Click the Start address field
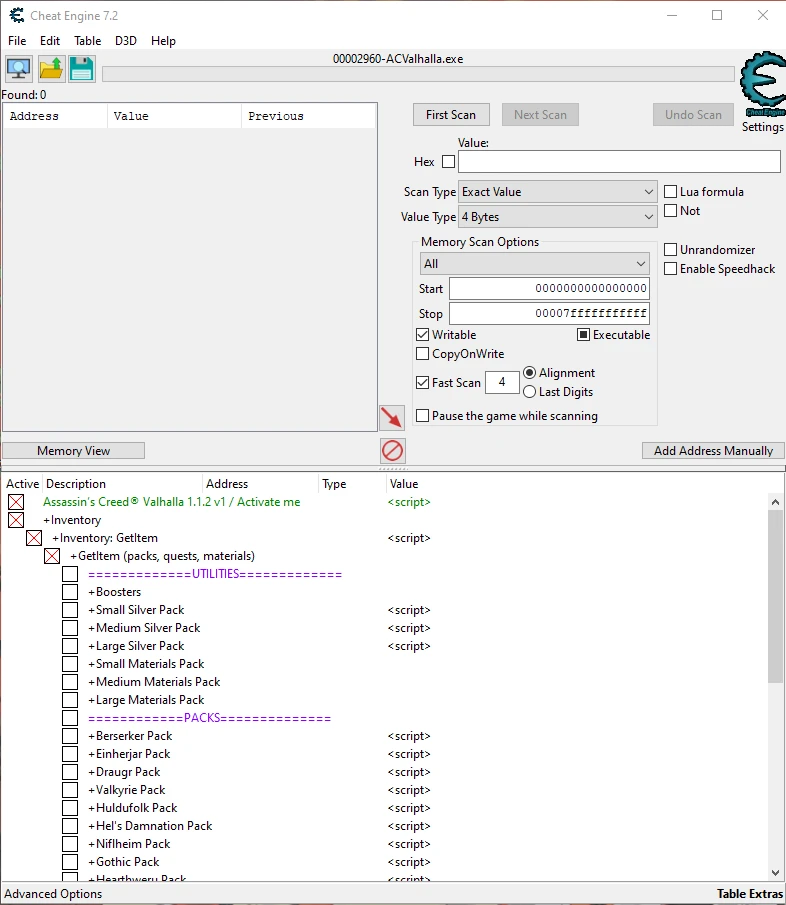Image resolution: width=786 pixels, height=905 pixels. click(x=549, y=288)
